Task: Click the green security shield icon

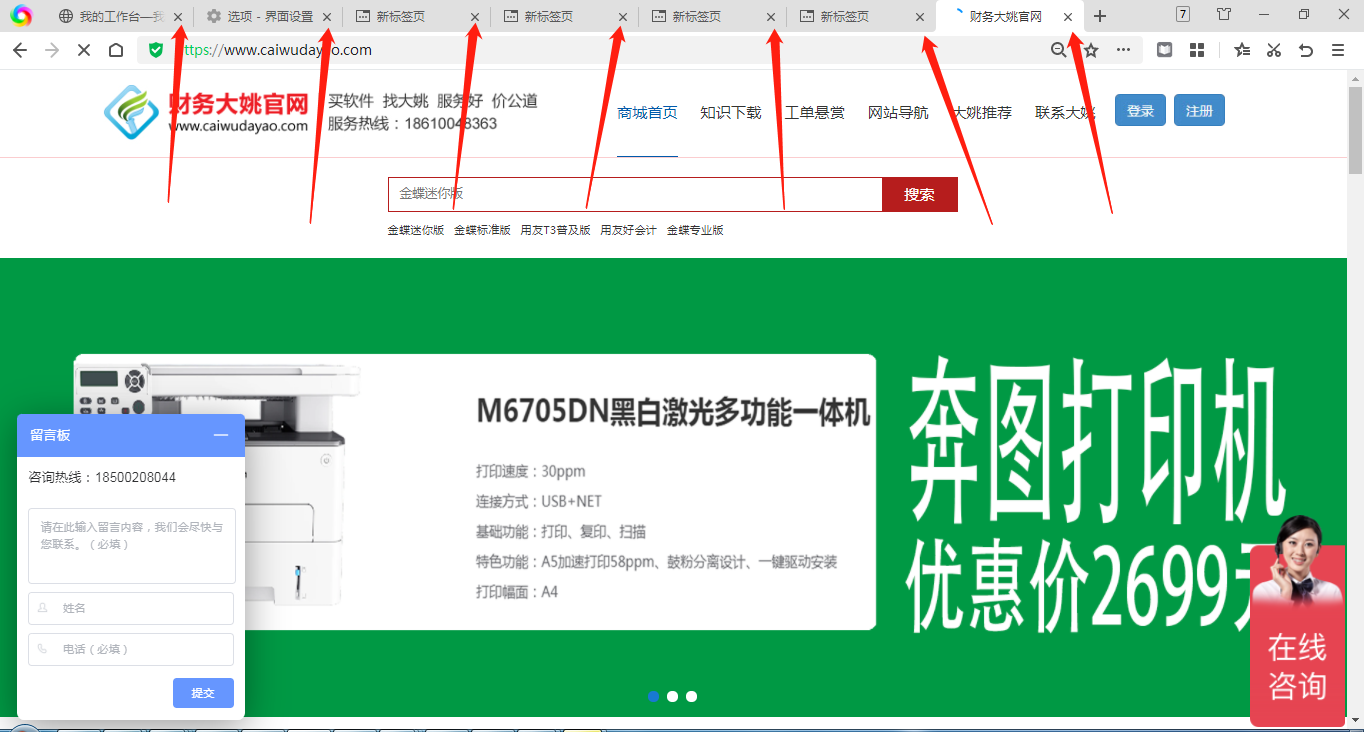Action: tap(155, 50)
